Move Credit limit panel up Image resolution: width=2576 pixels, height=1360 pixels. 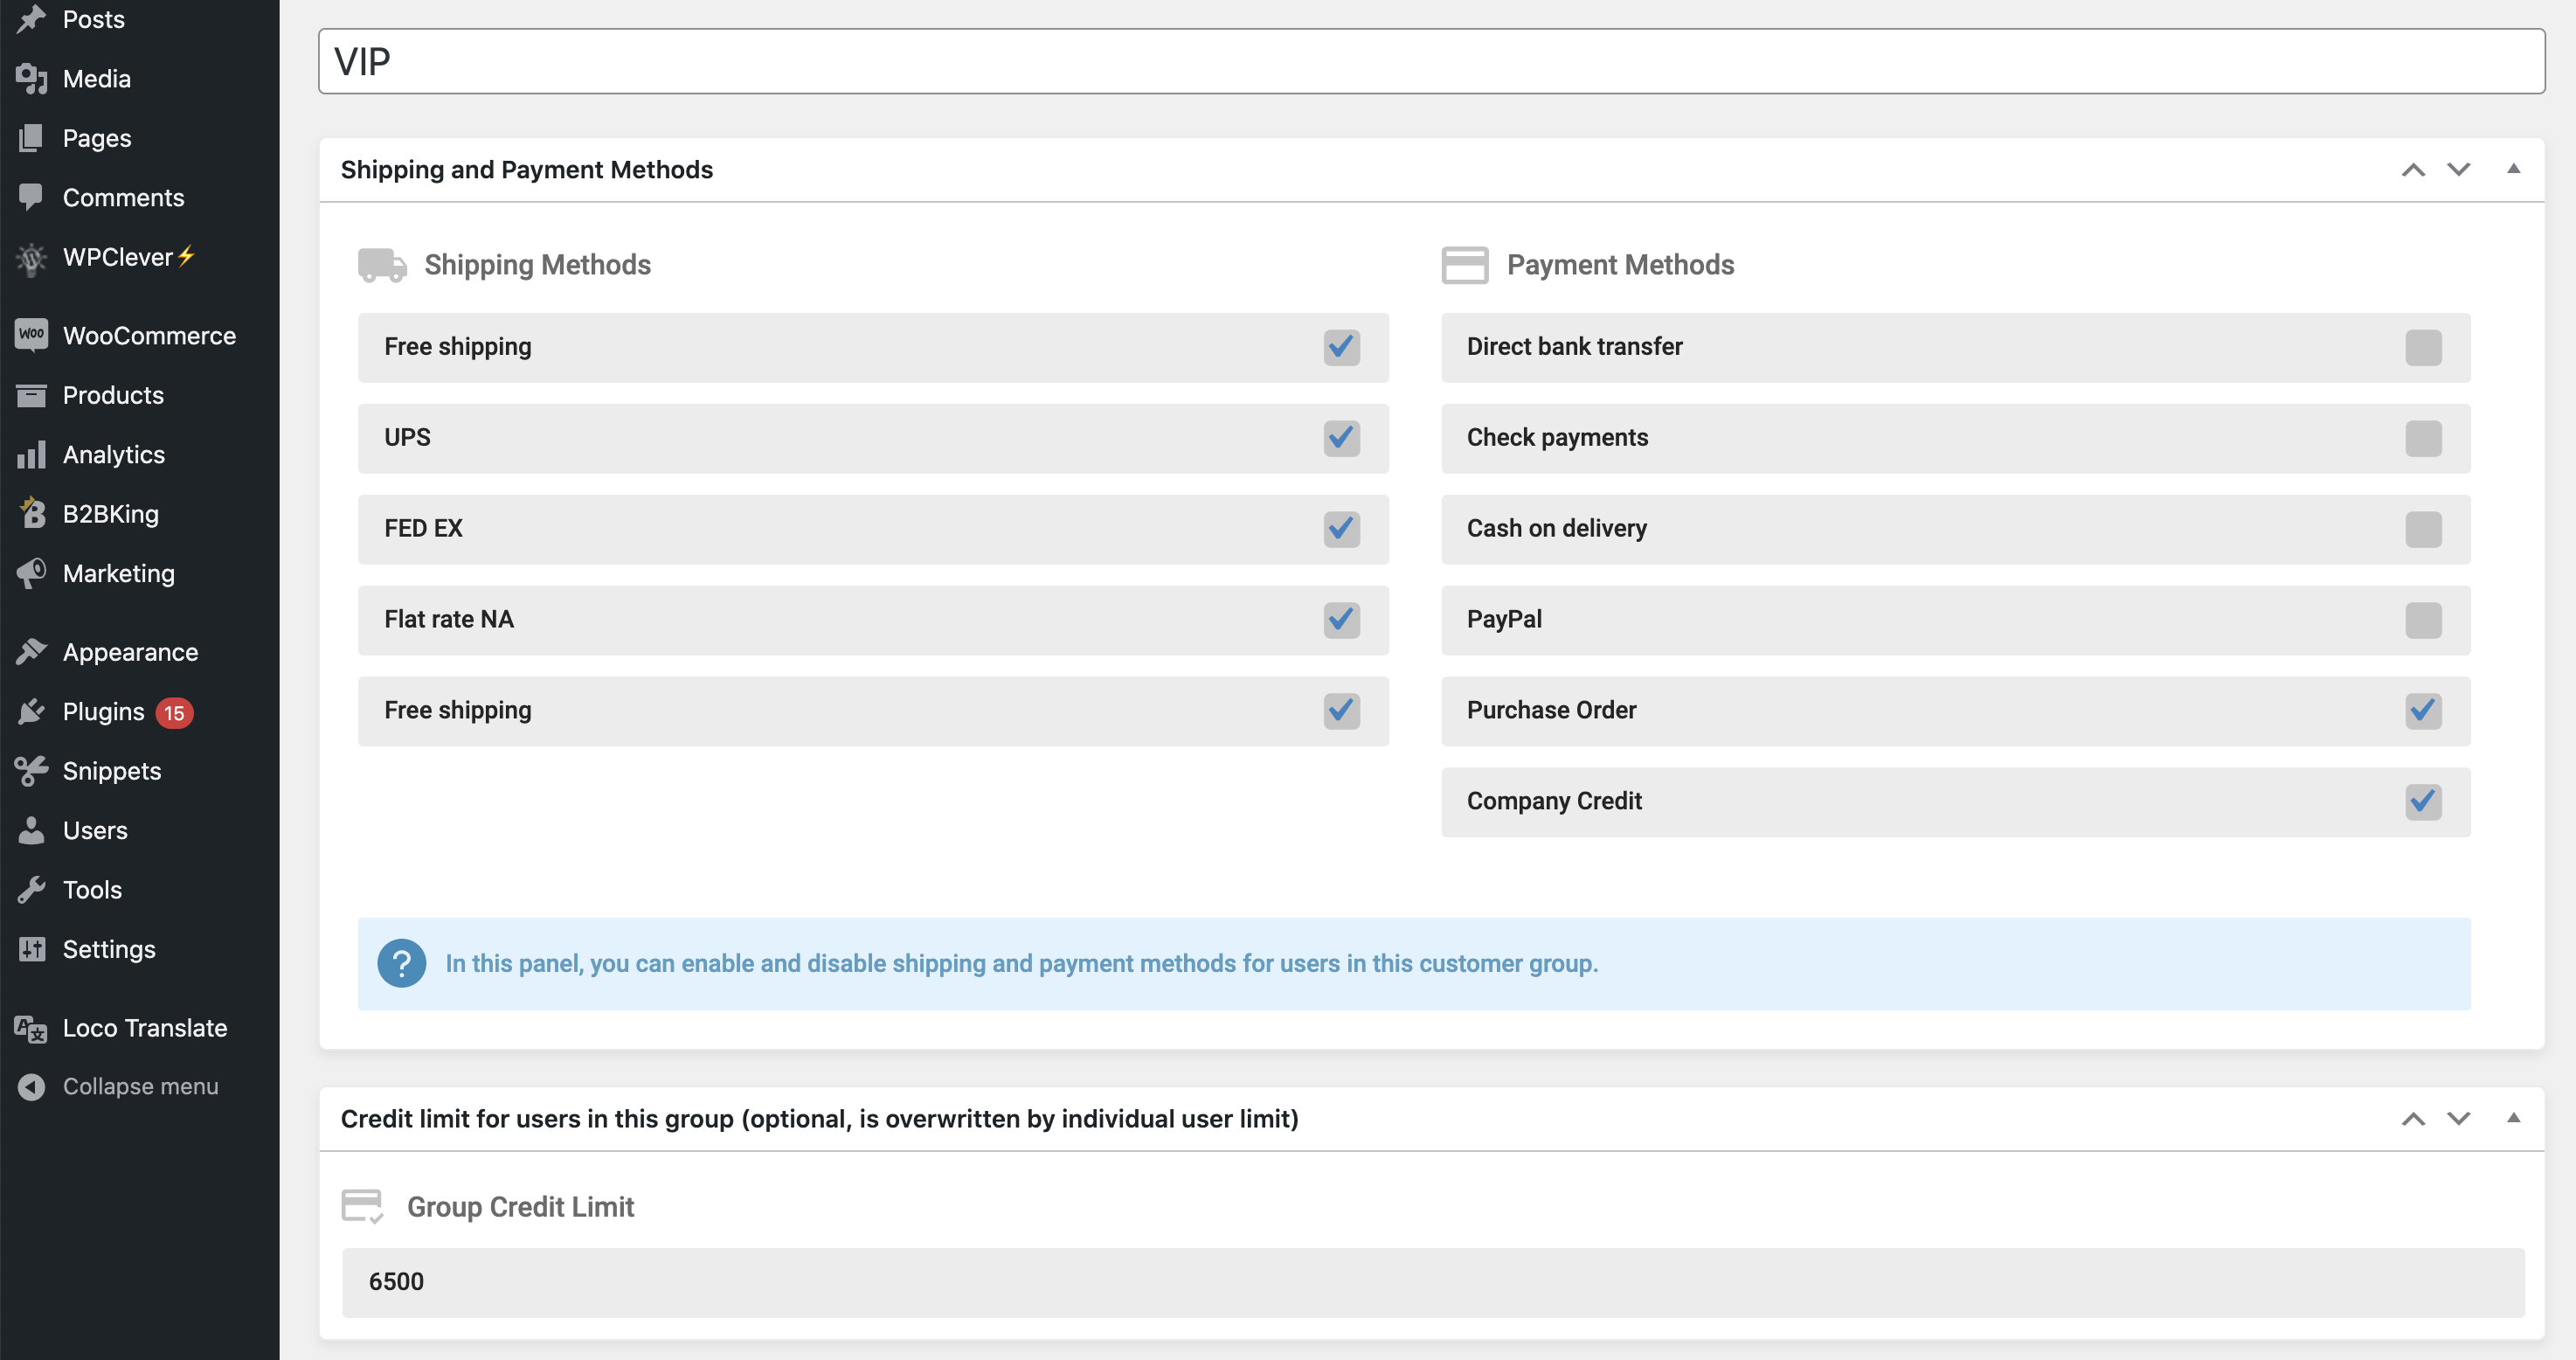(2413, 1118)
